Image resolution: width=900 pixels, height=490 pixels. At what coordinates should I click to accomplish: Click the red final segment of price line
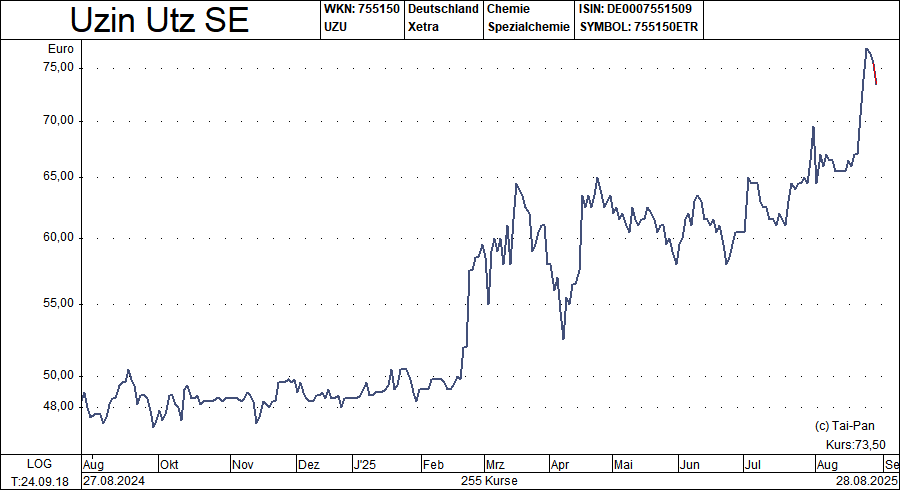[874, 73]
